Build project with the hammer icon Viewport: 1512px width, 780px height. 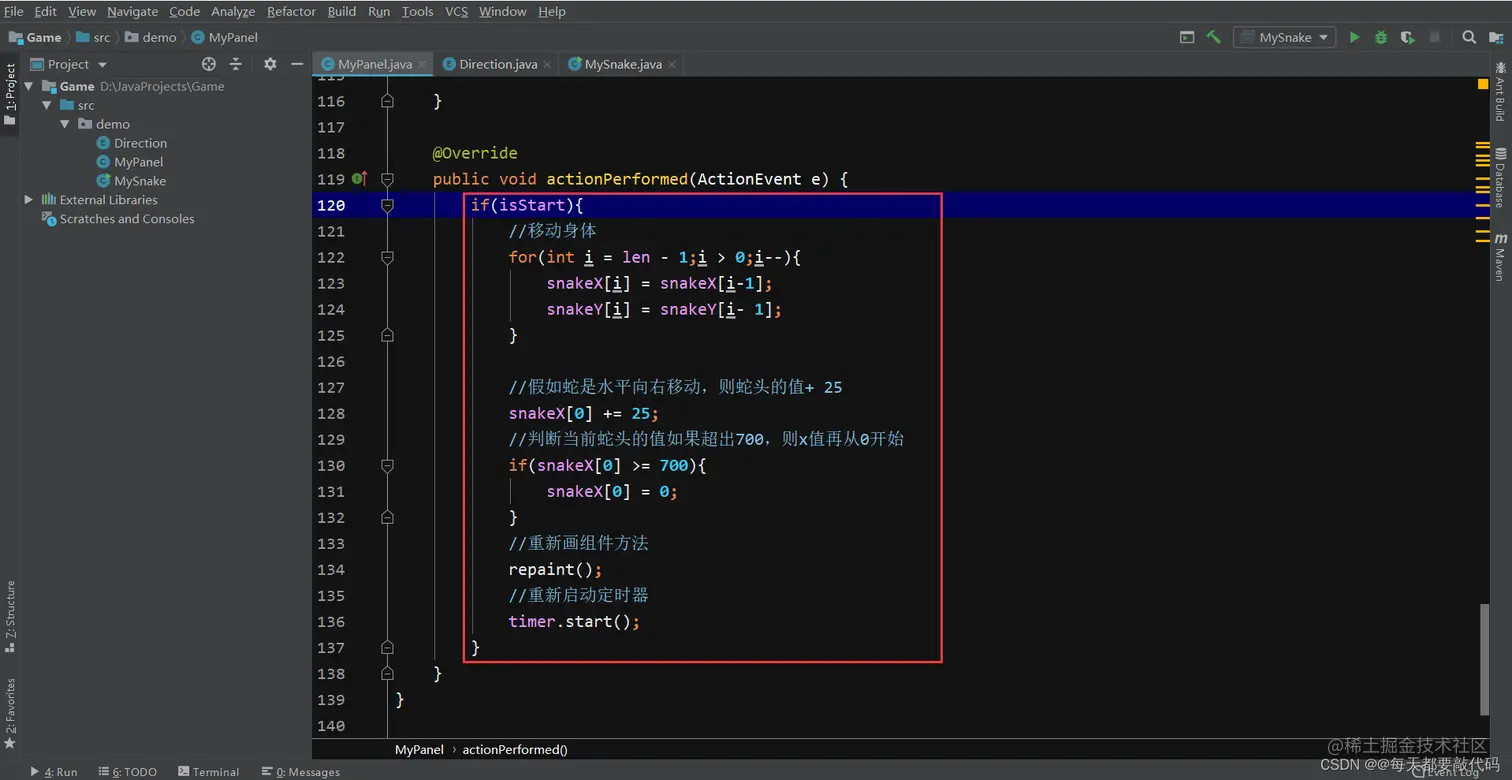[1213, 37]
